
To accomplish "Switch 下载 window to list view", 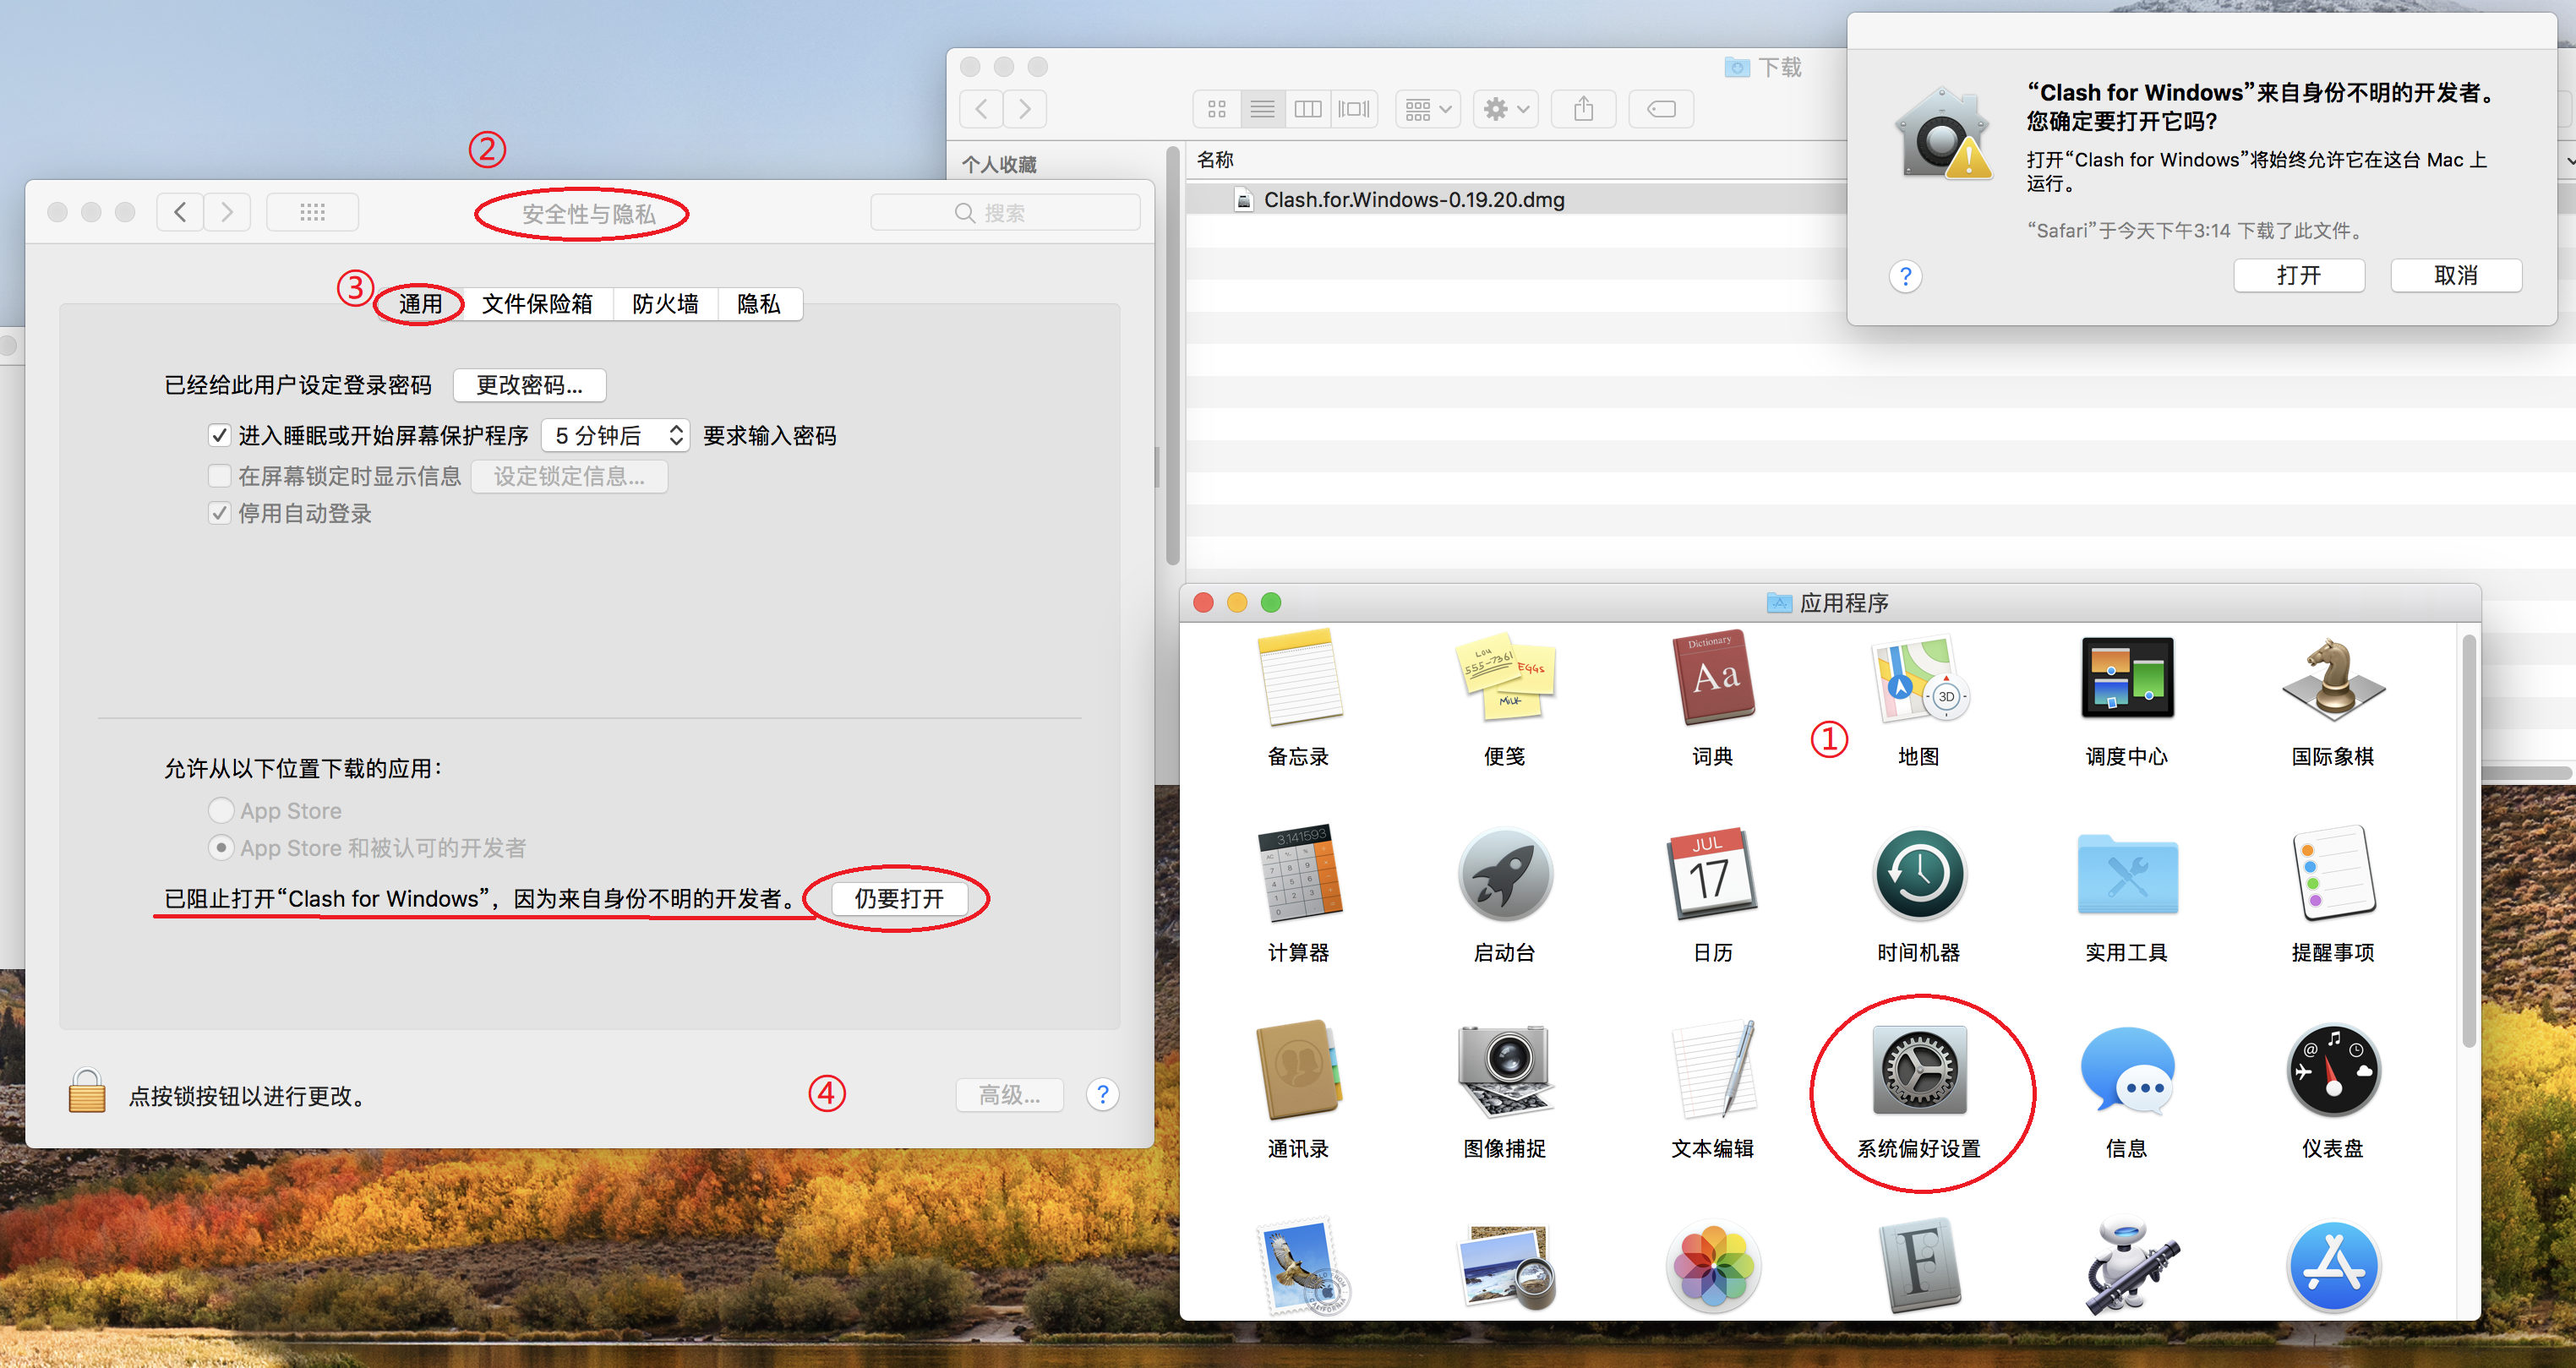I will [1263, 108].
